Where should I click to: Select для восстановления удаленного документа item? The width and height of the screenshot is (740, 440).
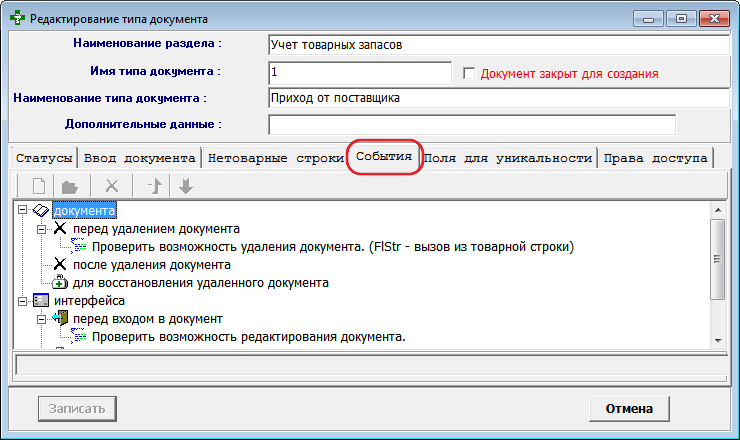click(x=201, y=282)
